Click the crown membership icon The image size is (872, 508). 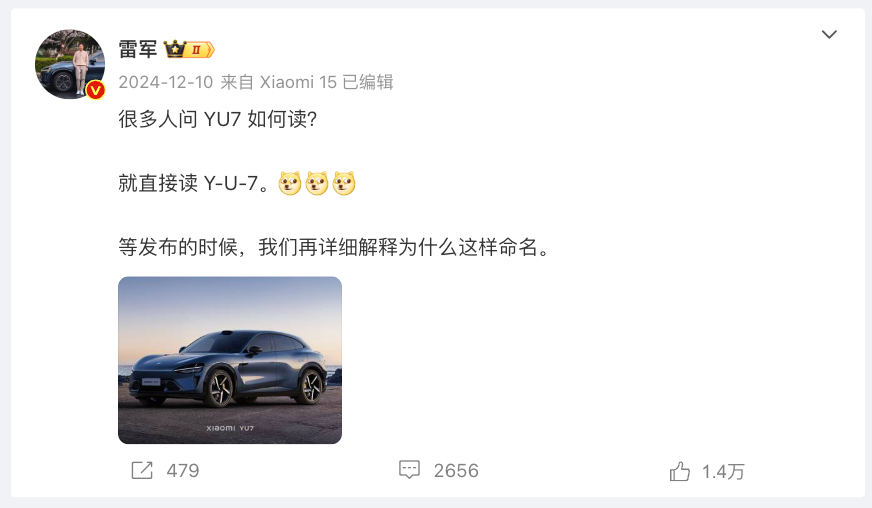point(175,49)
